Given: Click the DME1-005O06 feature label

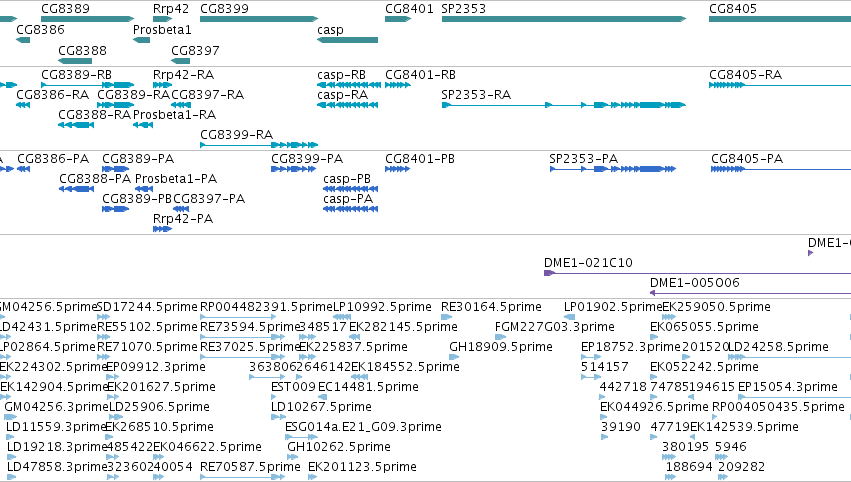Looking at the screenshot, I should pyautogui.click(x=695, y=283).
